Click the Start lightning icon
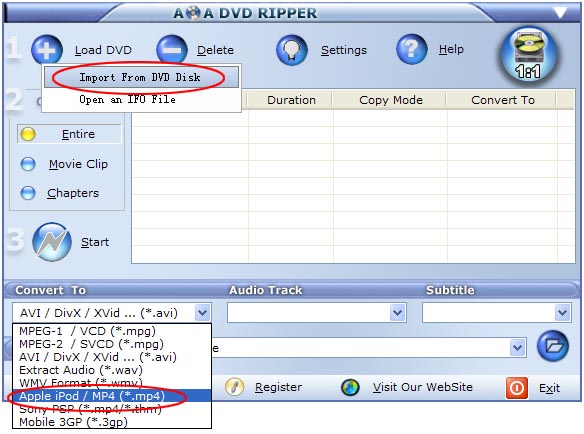The height and width of the screenshot is (434, 584). coord(52,242)
